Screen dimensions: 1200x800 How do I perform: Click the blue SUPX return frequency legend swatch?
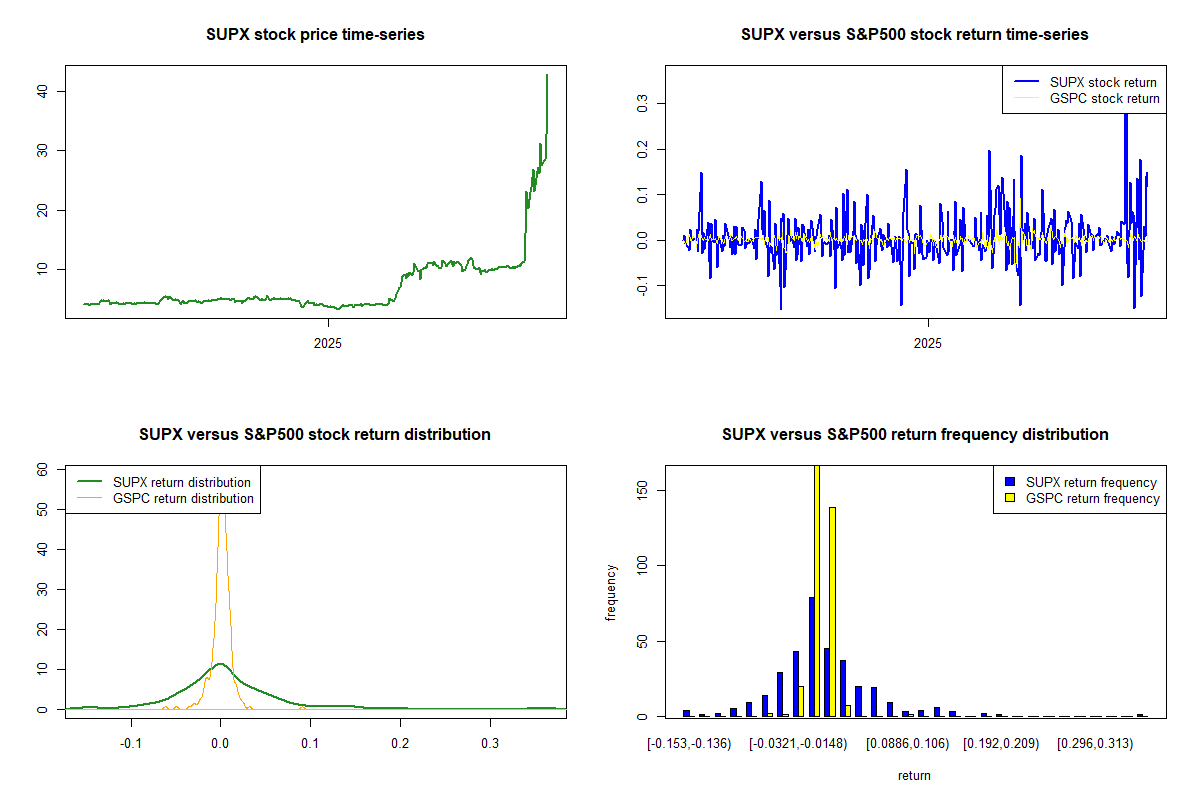point(1010,482)
